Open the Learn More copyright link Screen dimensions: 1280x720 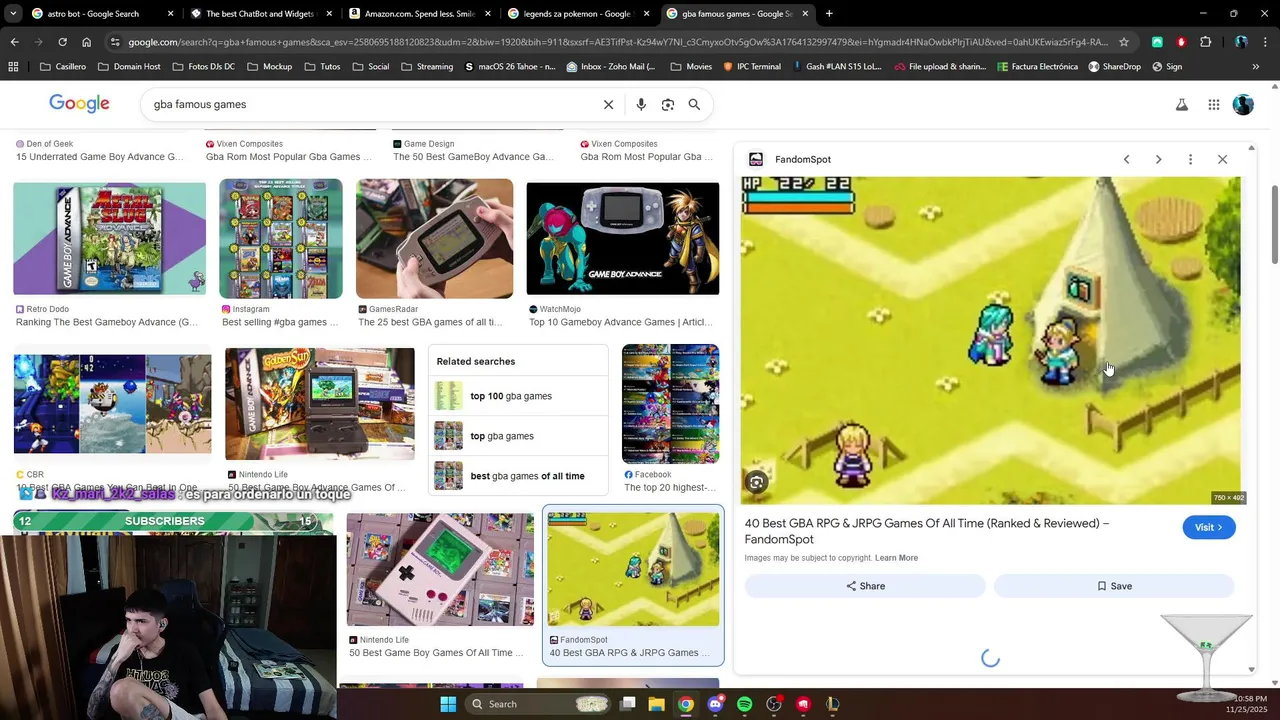(x=896, y=558)
